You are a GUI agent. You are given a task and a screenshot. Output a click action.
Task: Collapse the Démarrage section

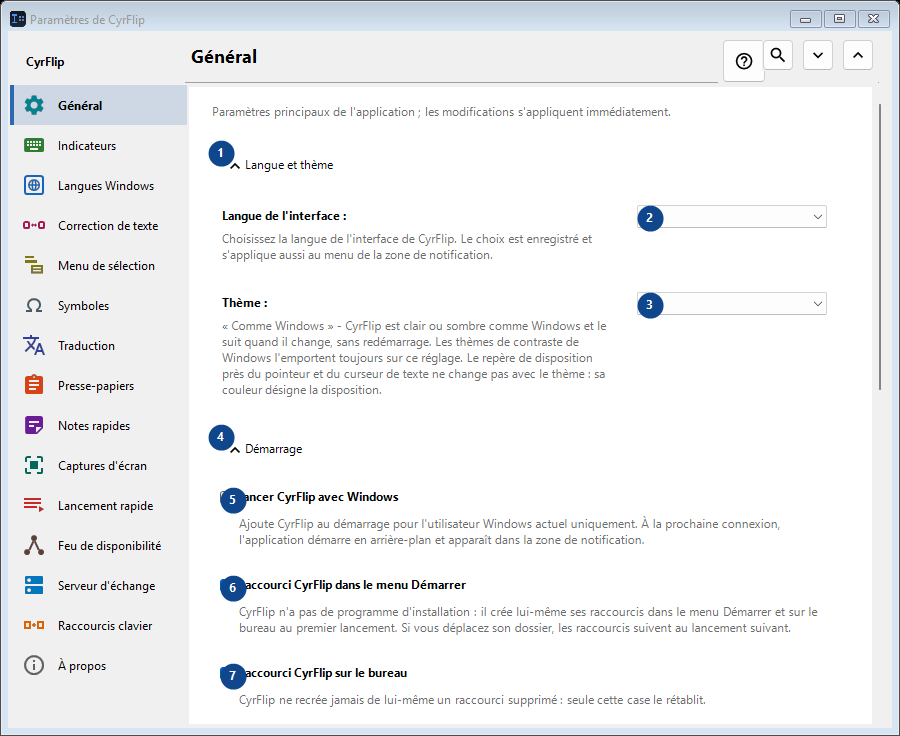pos(266,449)
